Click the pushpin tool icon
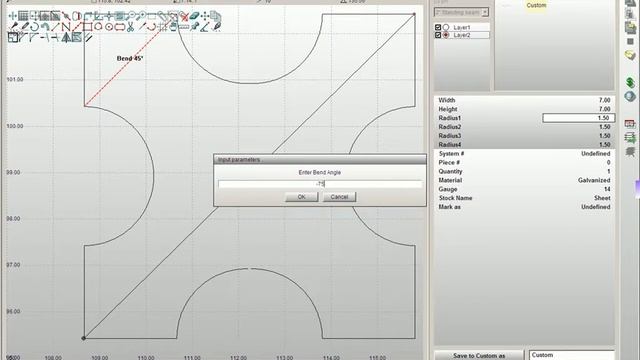 pos(195,27)
